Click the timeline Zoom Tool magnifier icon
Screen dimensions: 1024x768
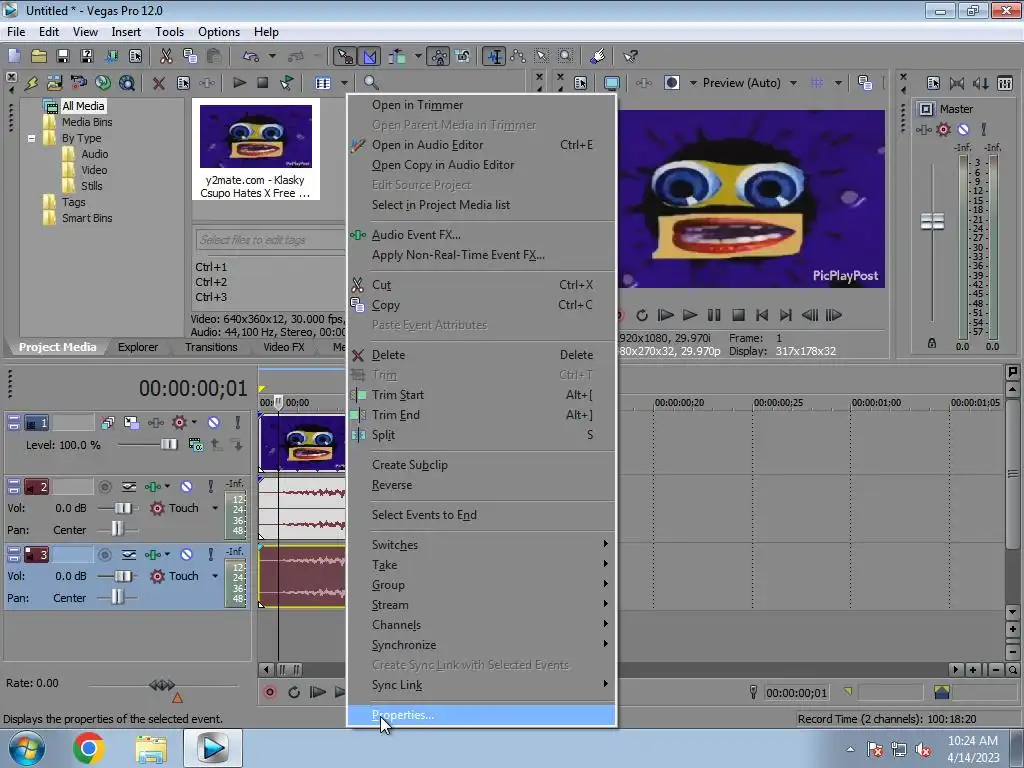point(1012,669)
